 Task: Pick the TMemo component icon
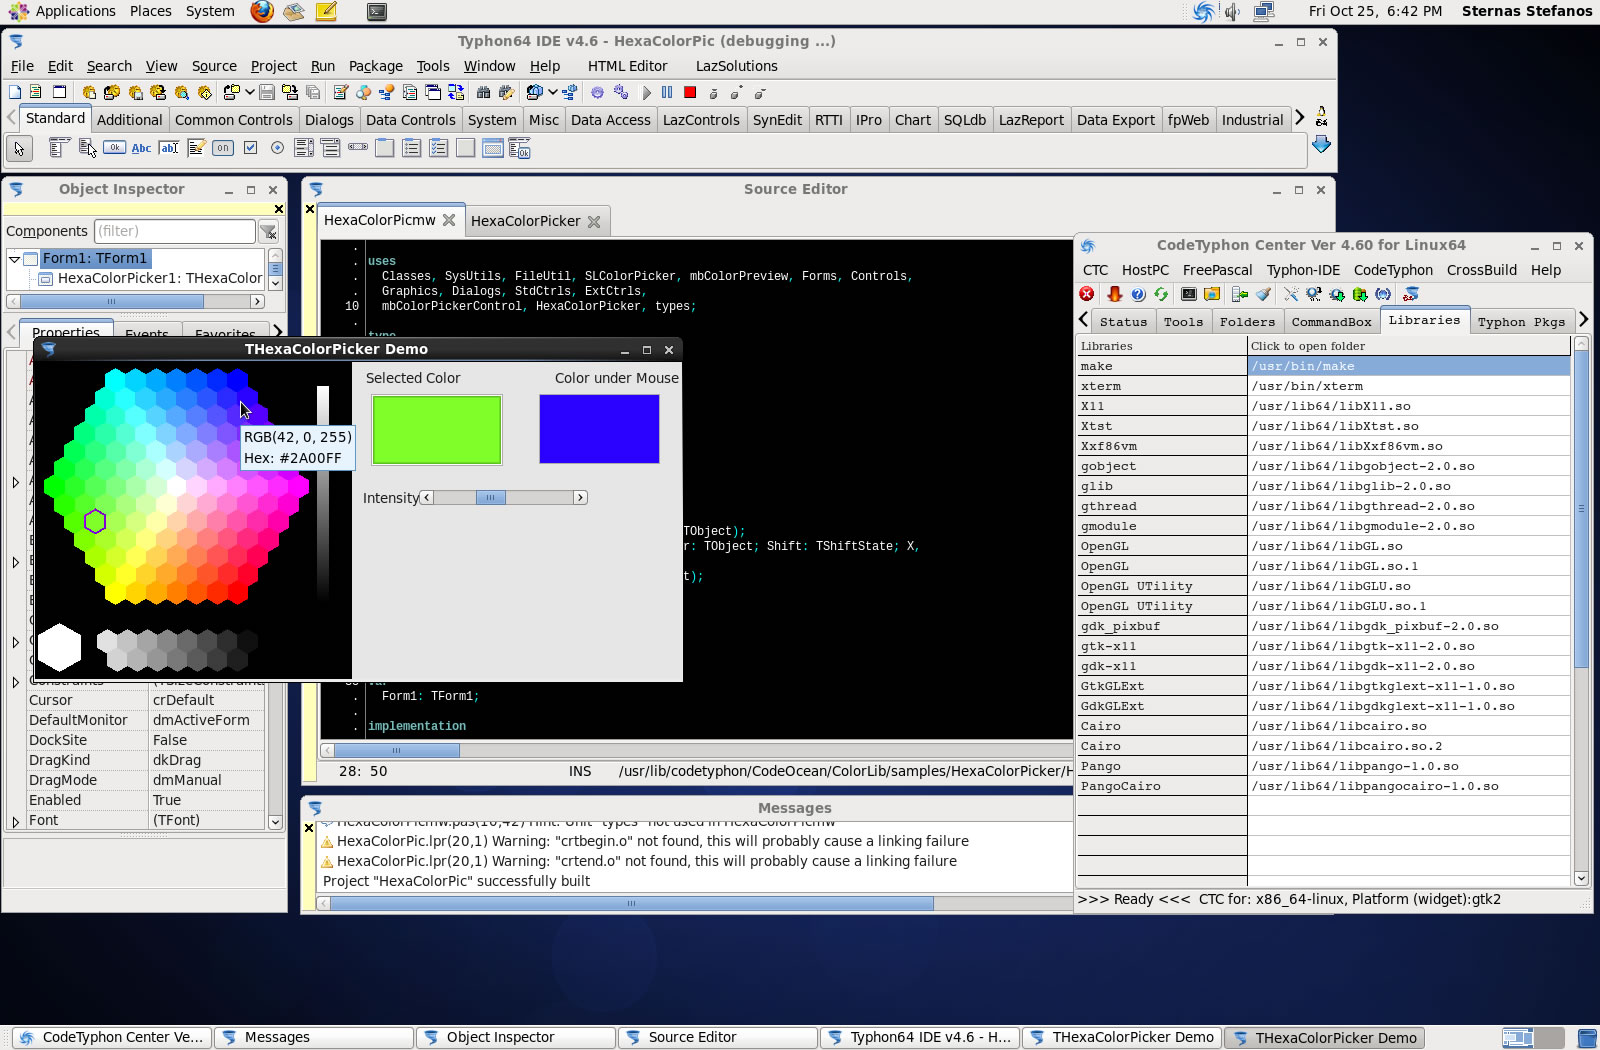click(x=196, y=148)
